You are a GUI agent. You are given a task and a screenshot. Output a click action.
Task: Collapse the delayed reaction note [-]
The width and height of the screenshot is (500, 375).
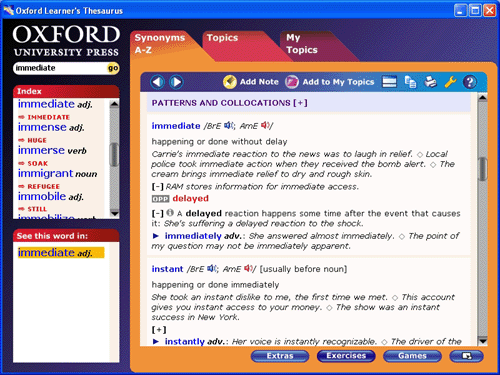(x=158, y=213)
